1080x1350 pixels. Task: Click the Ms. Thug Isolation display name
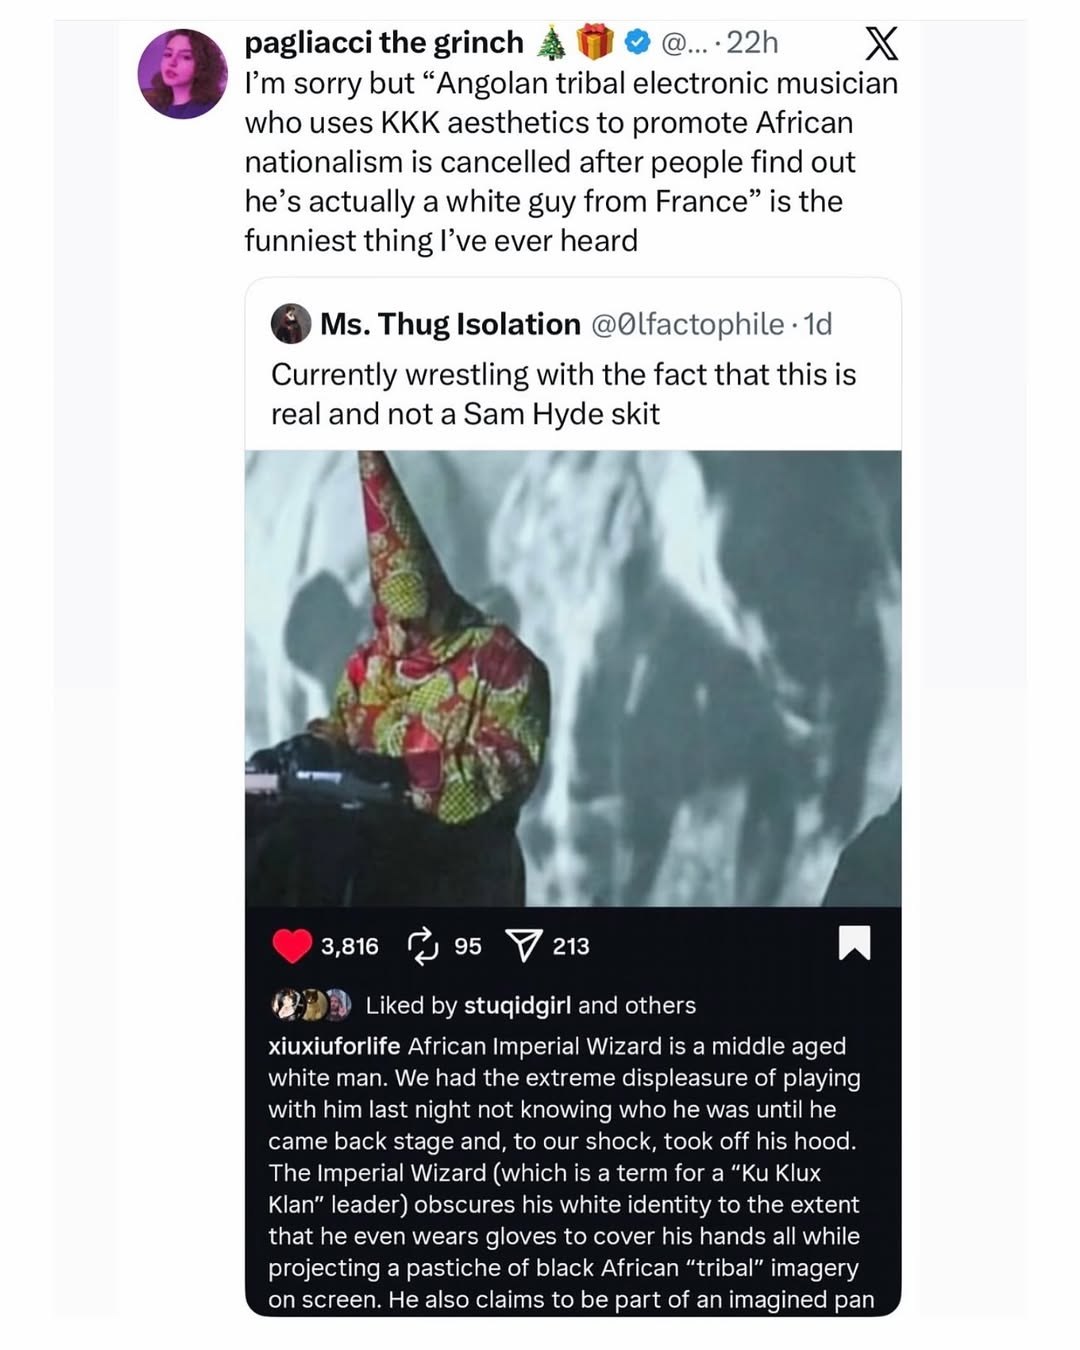(450, 324)
